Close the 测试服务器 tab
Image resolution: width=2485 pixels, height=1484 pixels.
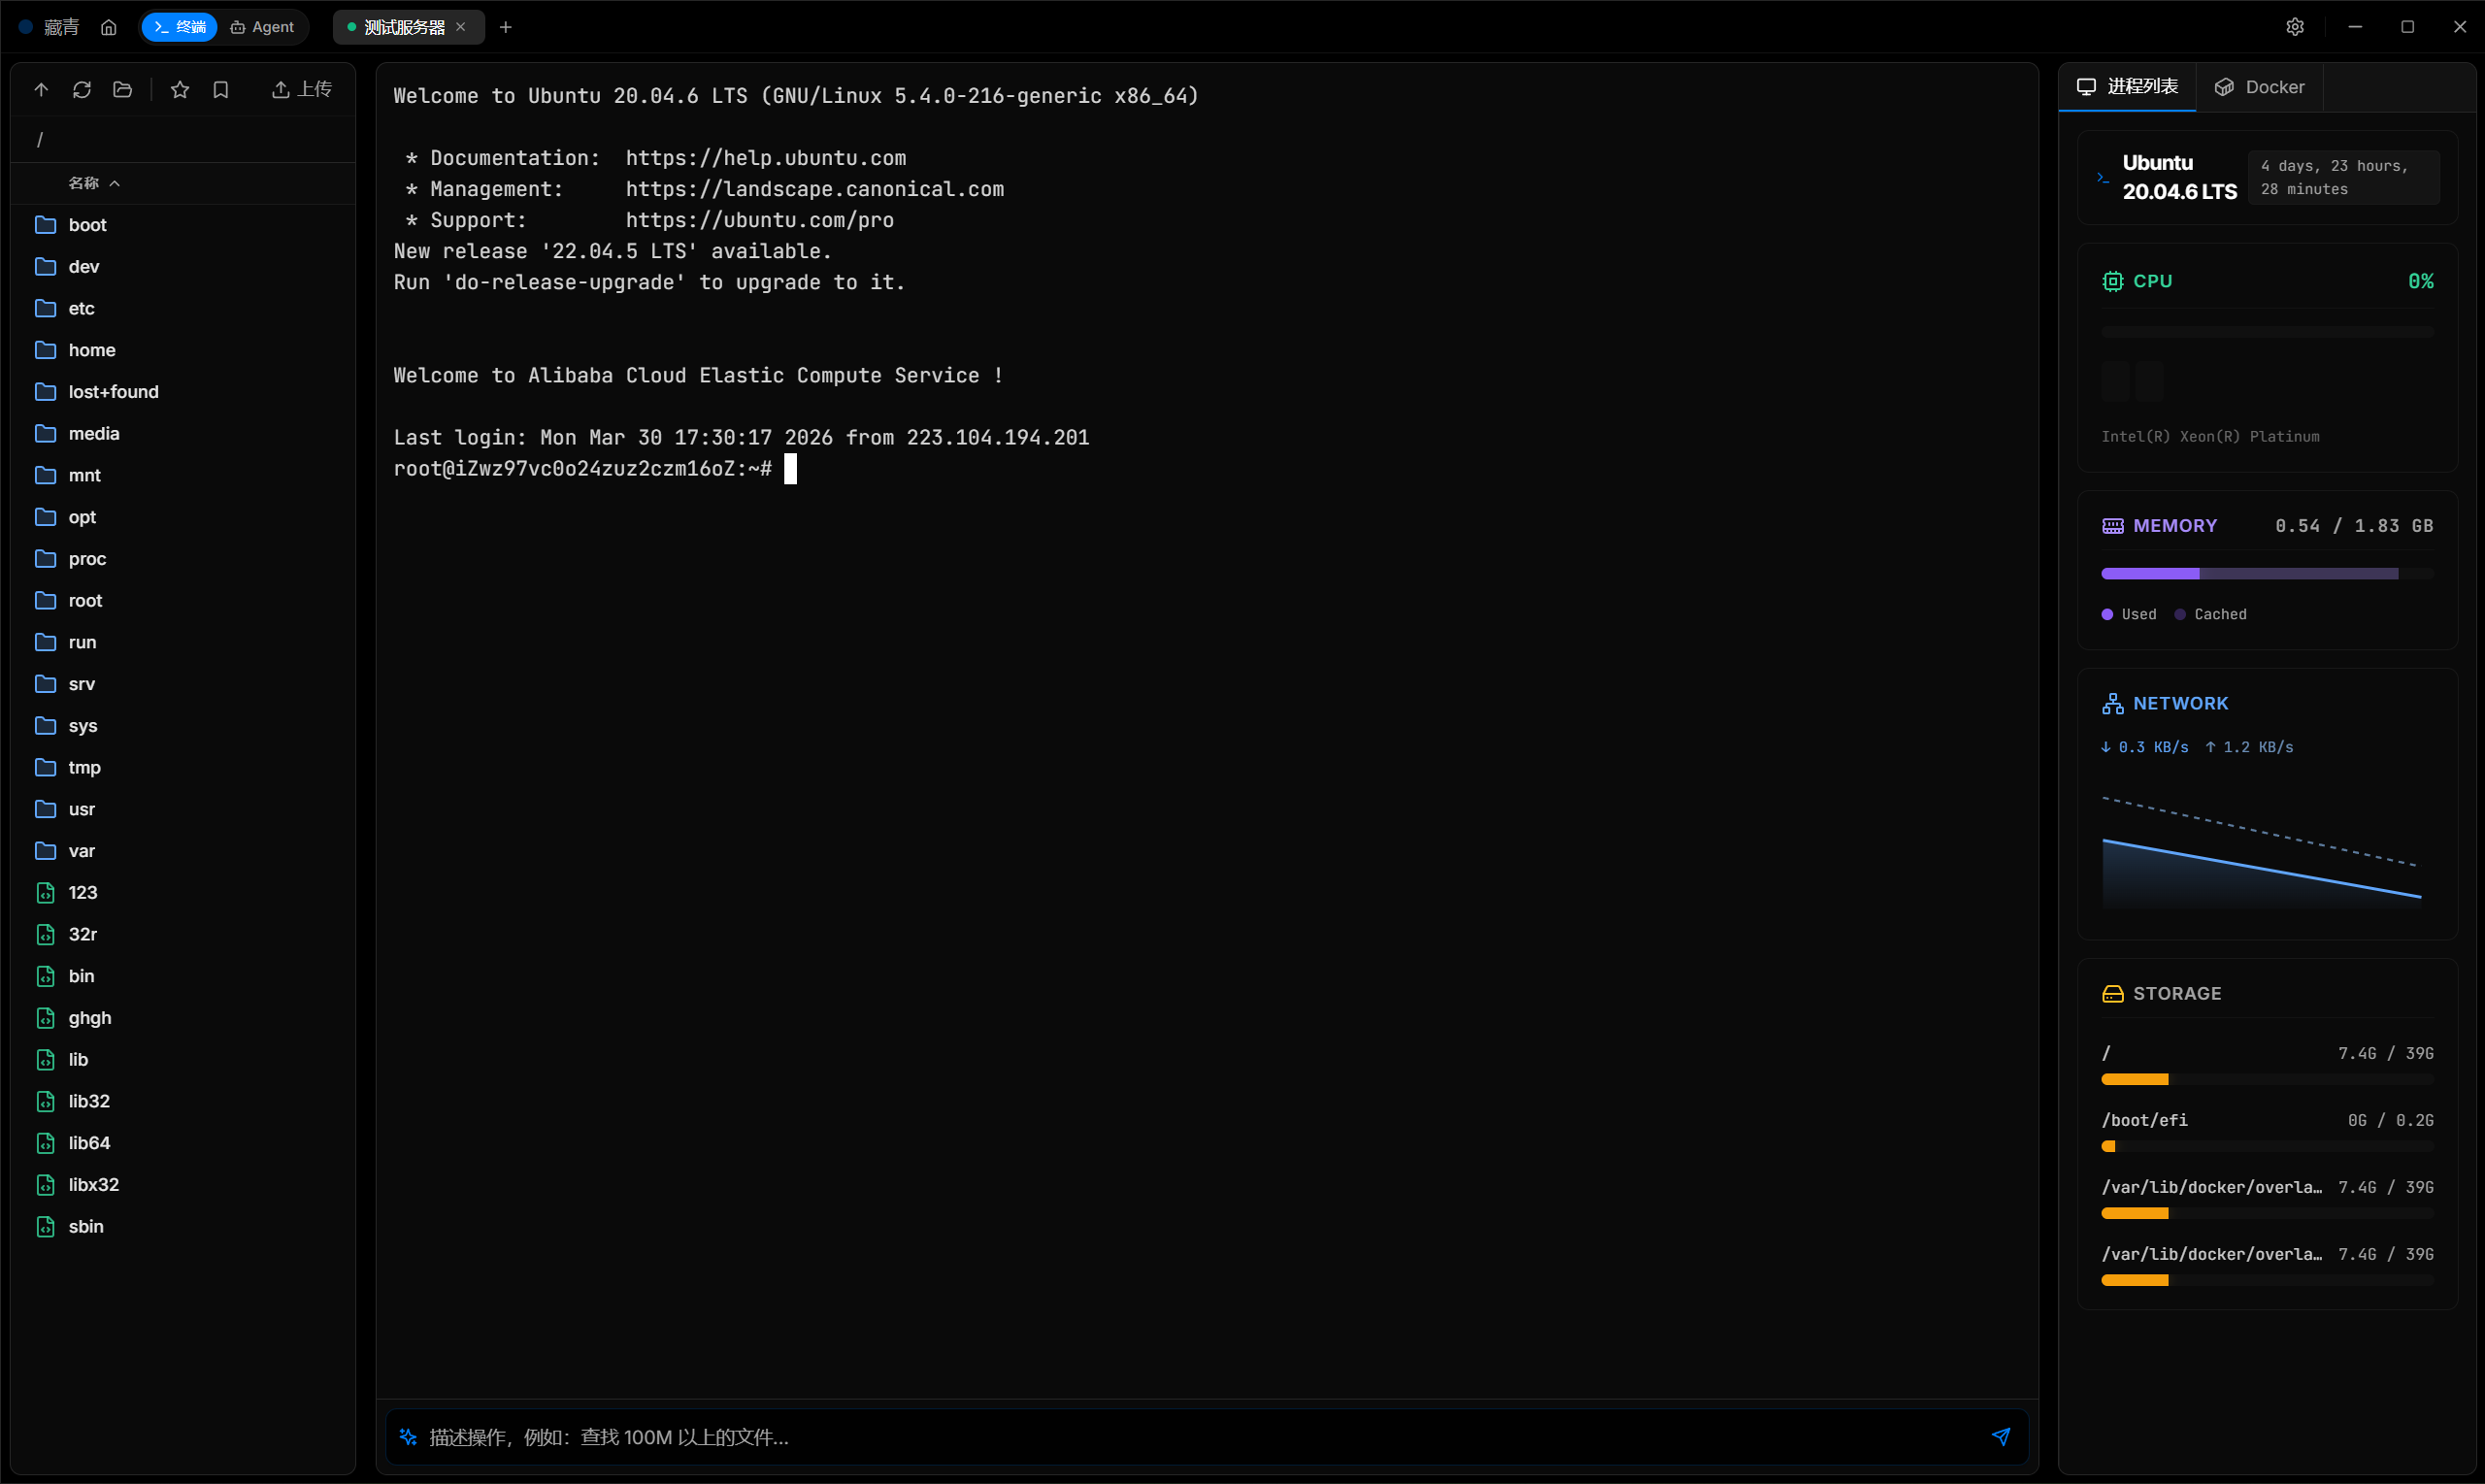pos(461,27)
